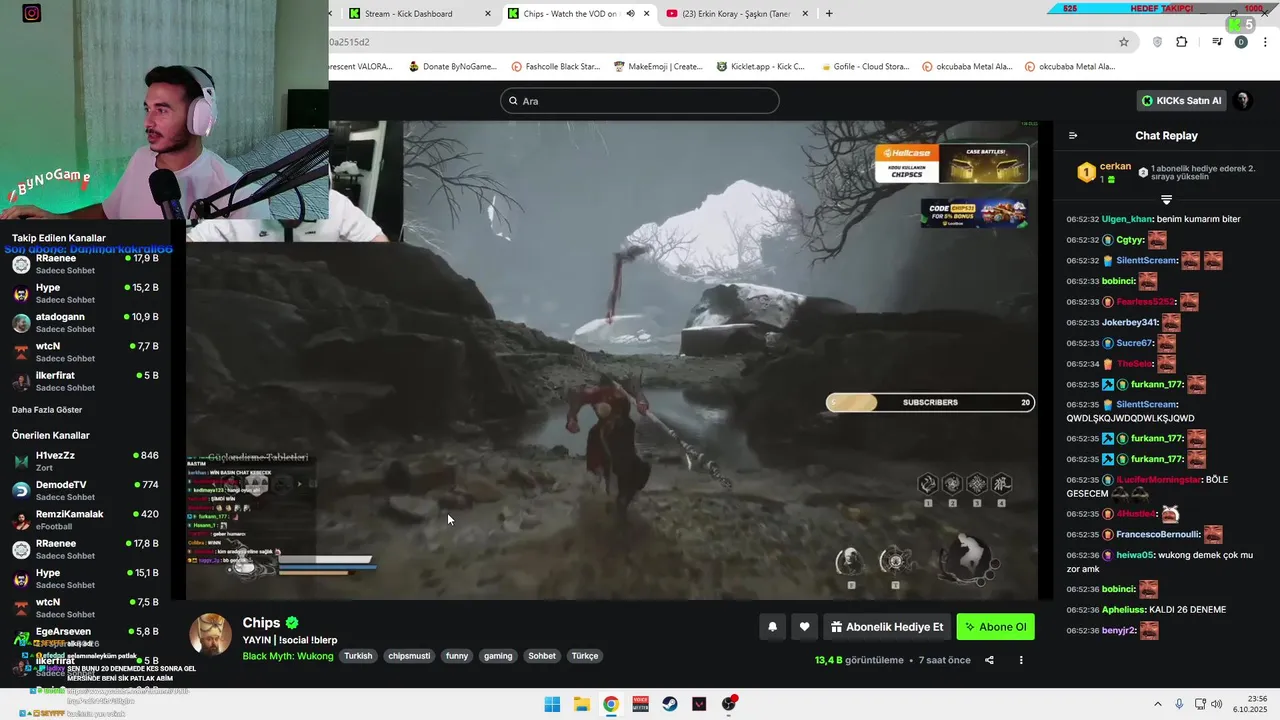Click the Instagram icon in stream overlay
This screenshot has width=1280, height=720.
point(32,14)
